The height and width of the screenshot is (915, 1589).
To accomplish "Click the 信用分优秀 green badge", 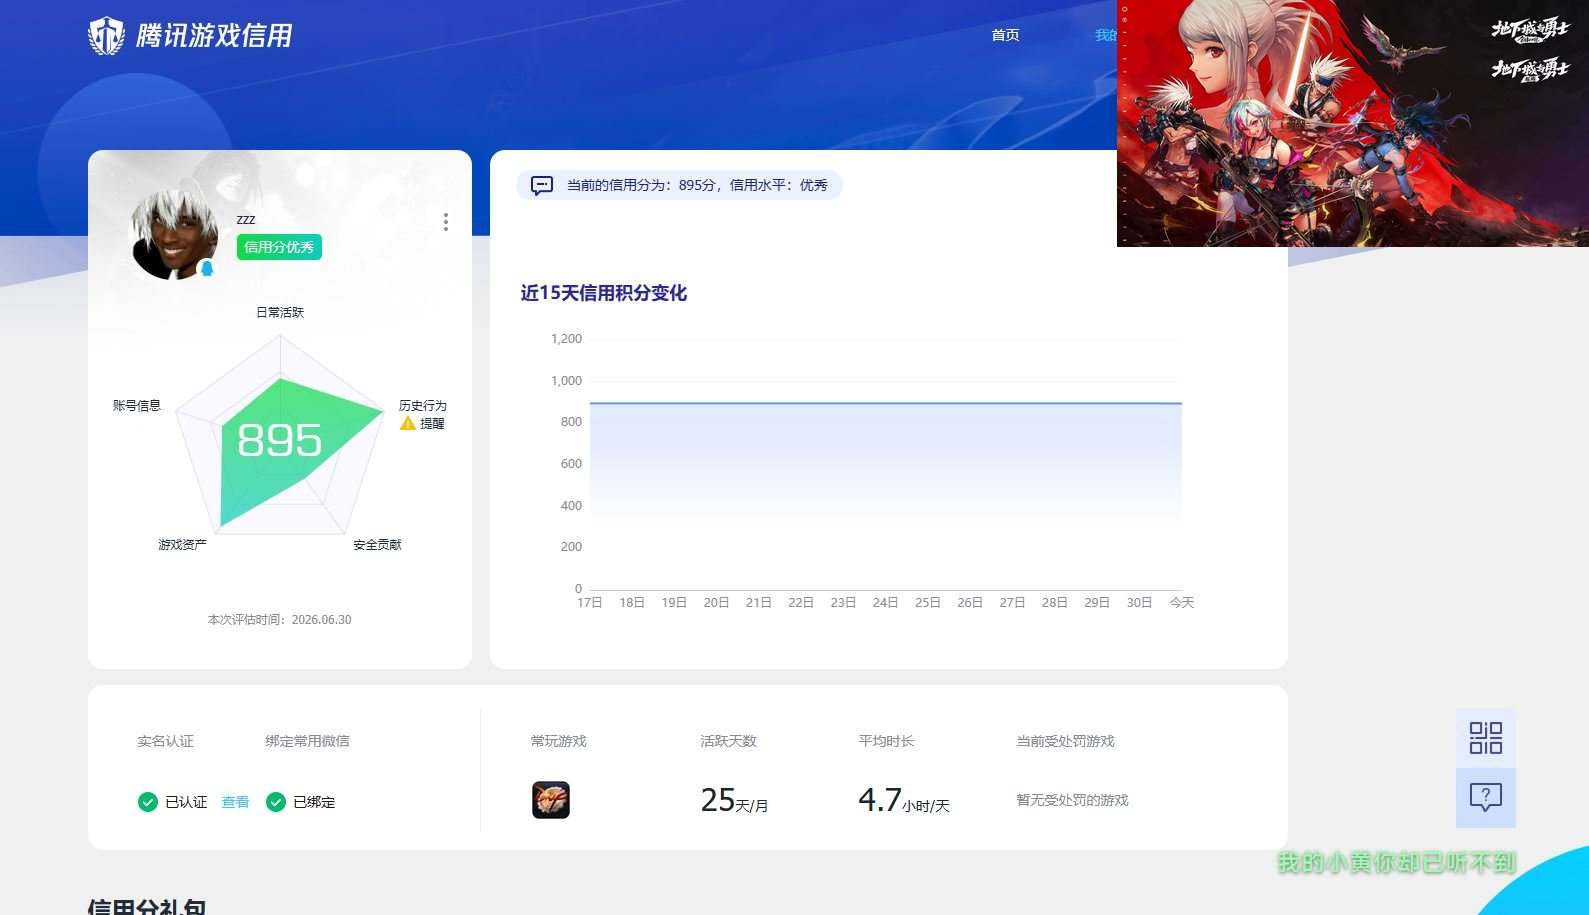I will pos(279,247).
